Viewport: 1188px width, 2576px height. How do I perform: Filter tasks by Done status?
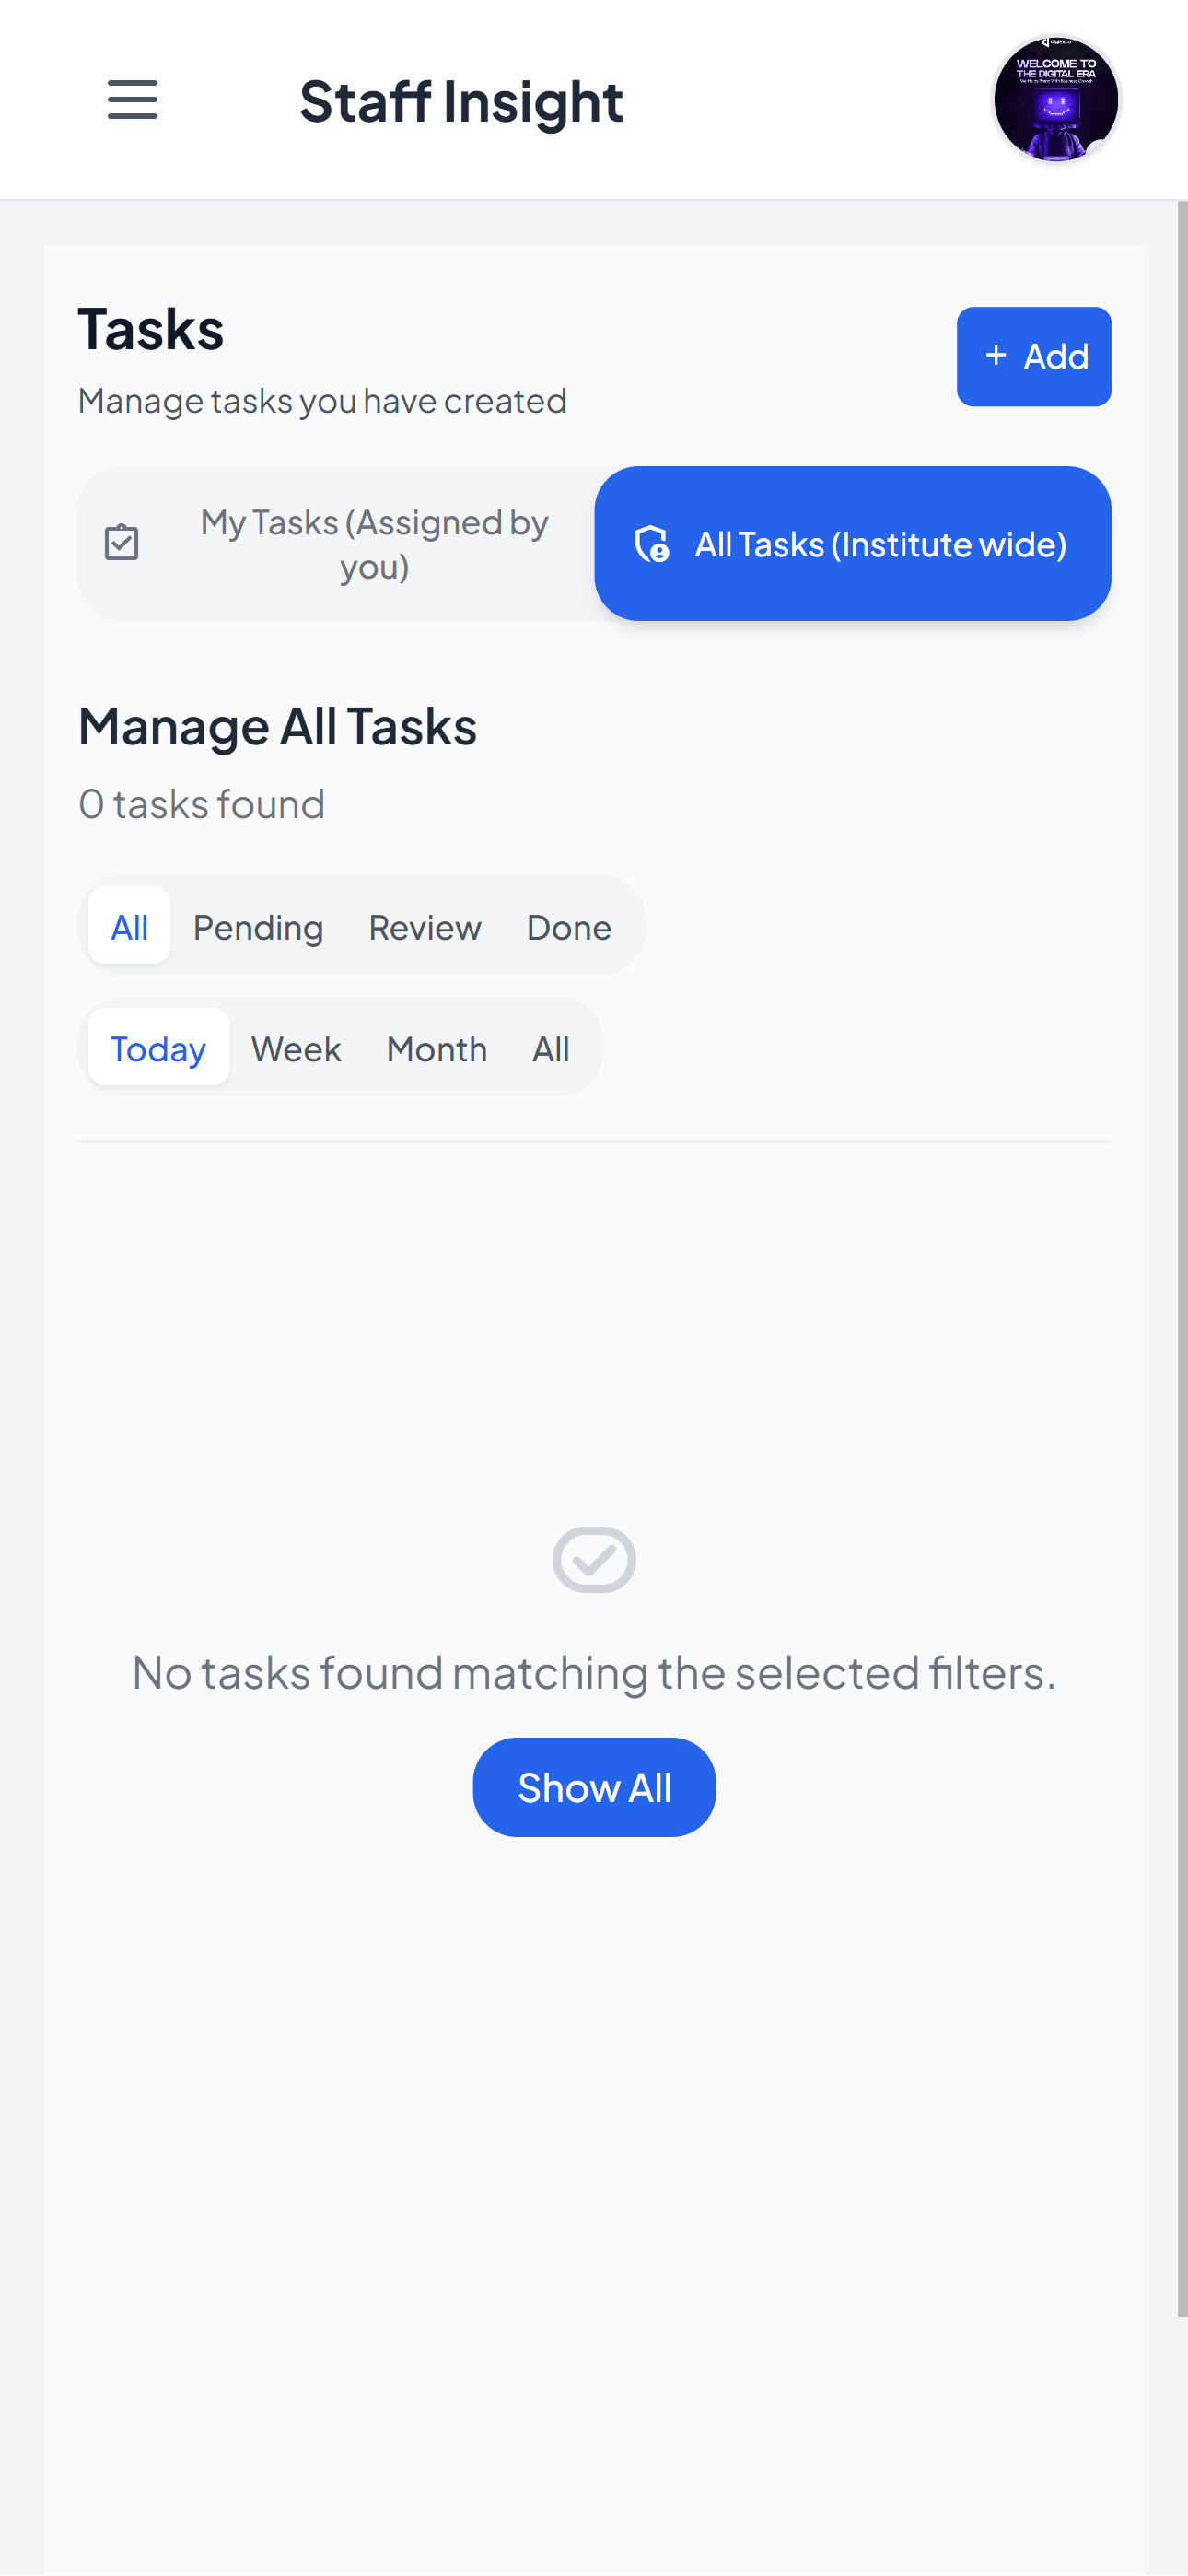(569, 926)
